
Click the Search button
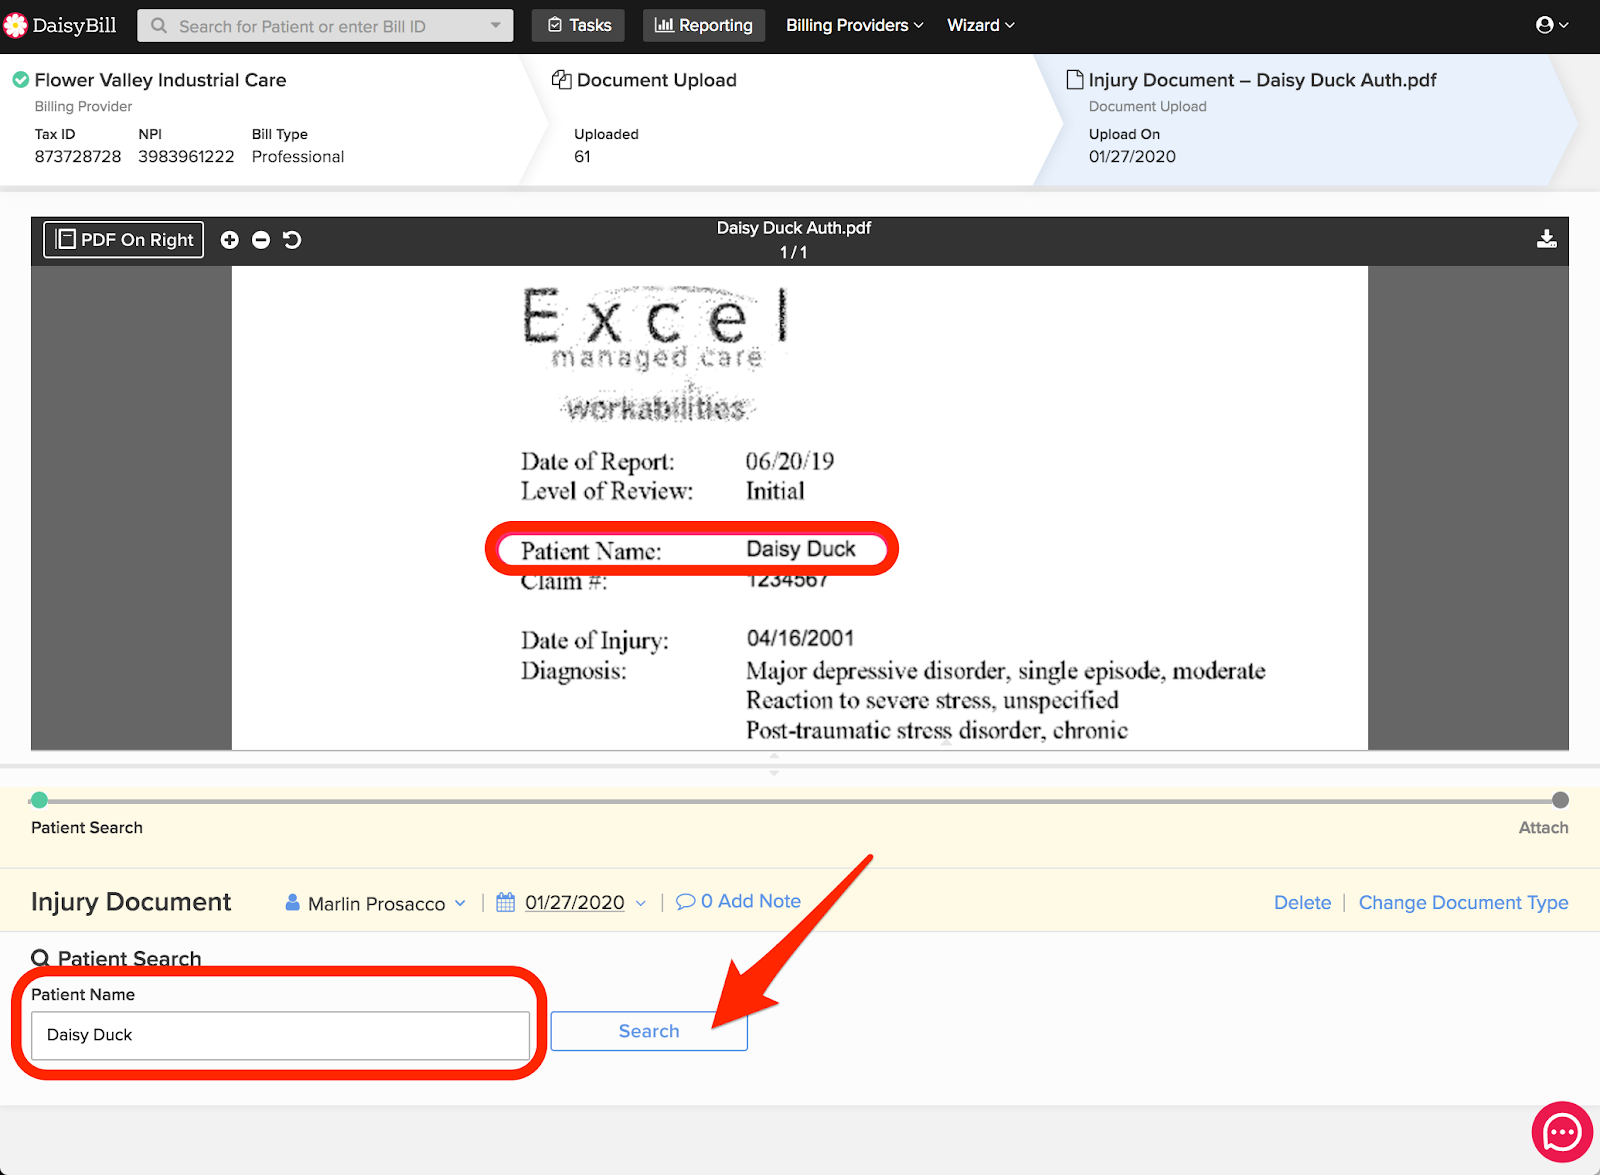(649, 1031)
